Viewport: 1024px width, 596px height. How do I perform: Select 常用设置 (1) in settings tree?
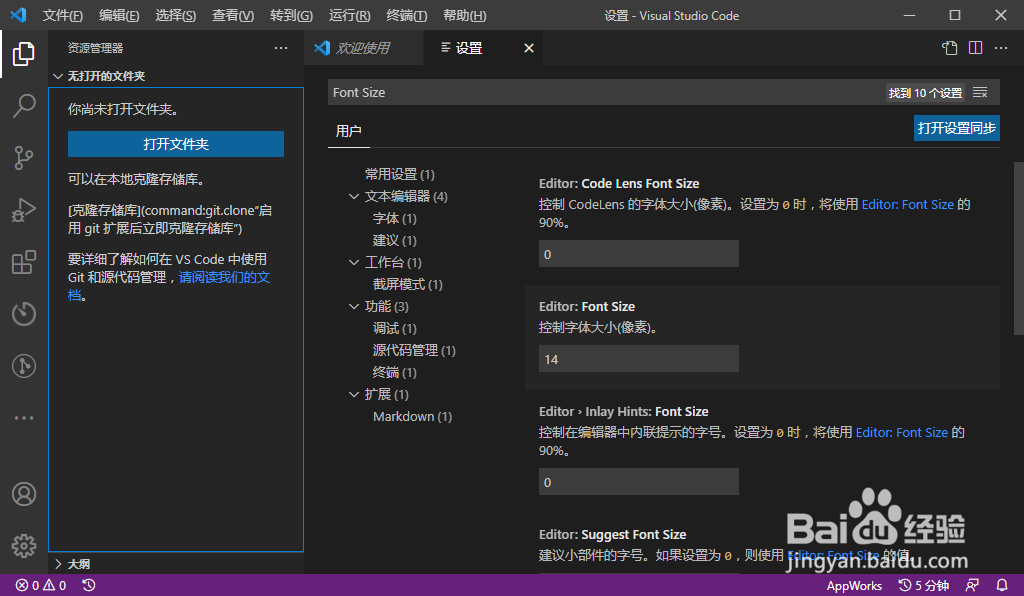(x=399, y=174)
